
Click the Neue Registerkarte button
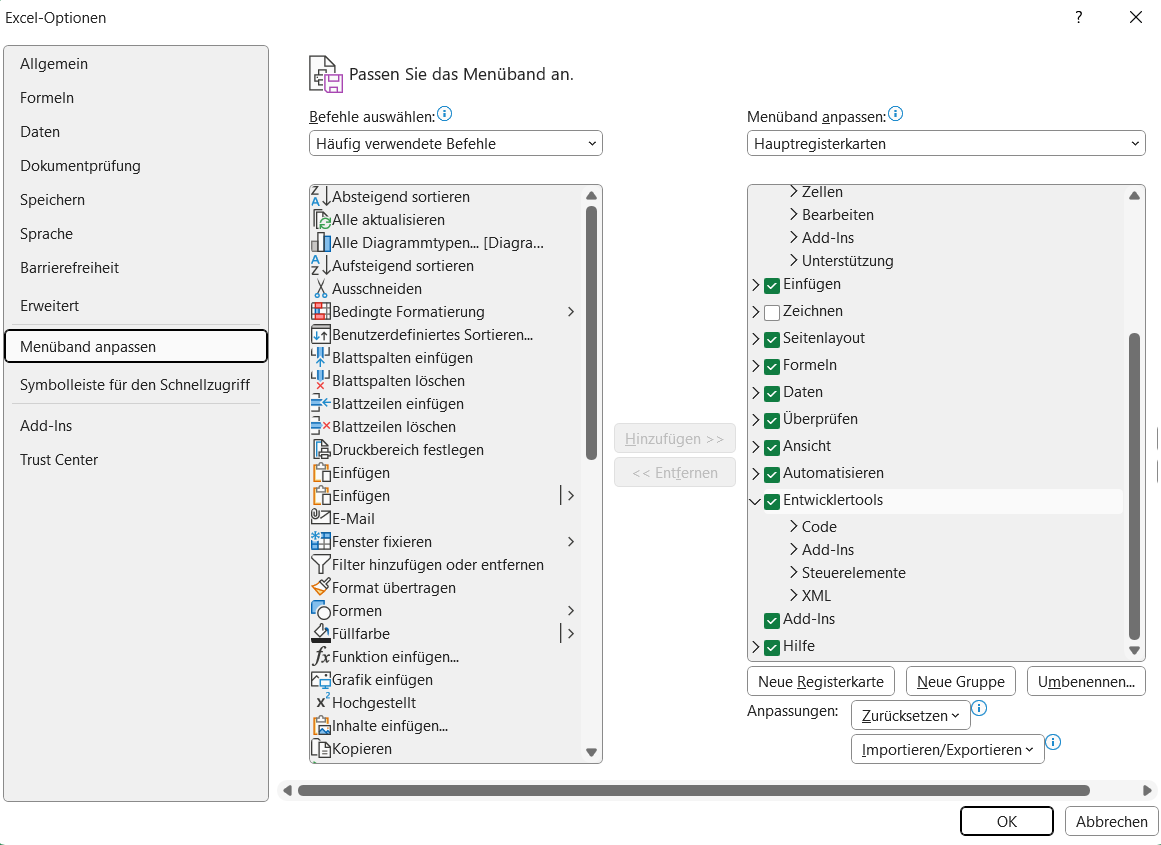point(820,681)
